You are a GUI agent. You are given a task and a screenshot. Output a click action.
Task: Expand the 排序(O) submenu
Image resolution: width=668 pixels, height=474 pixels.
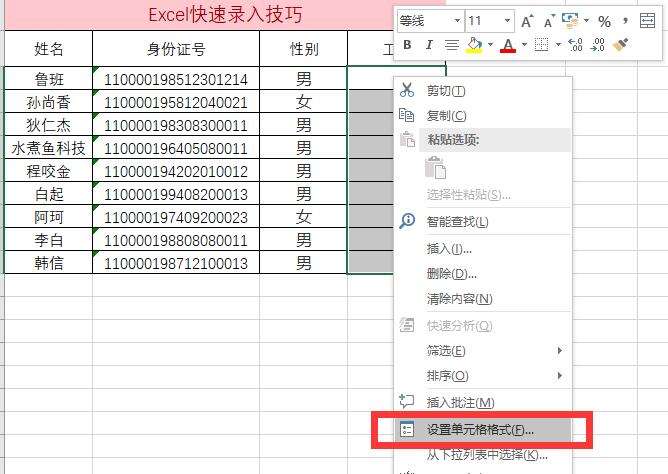(x=484, y=376)
